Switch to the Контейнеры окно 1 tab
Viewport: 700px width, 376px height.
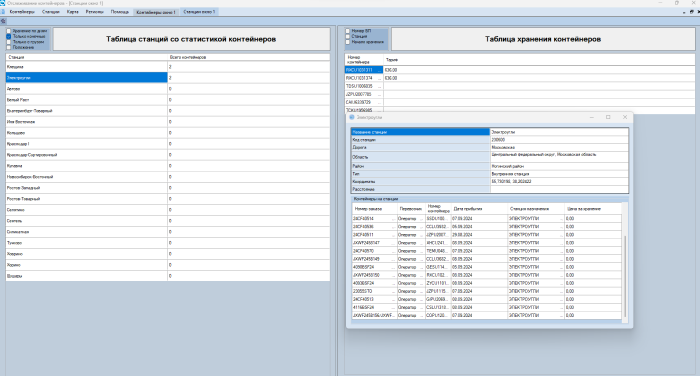tap(156, 12)
